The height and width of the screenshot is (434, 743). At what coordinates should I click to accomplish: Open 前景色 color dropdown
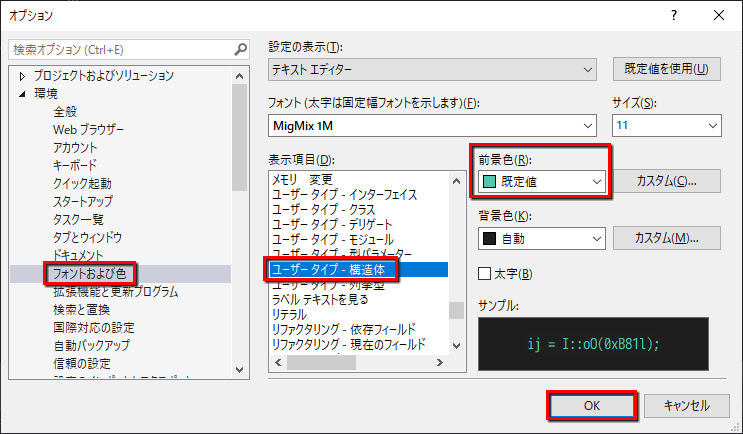[542, 181]
